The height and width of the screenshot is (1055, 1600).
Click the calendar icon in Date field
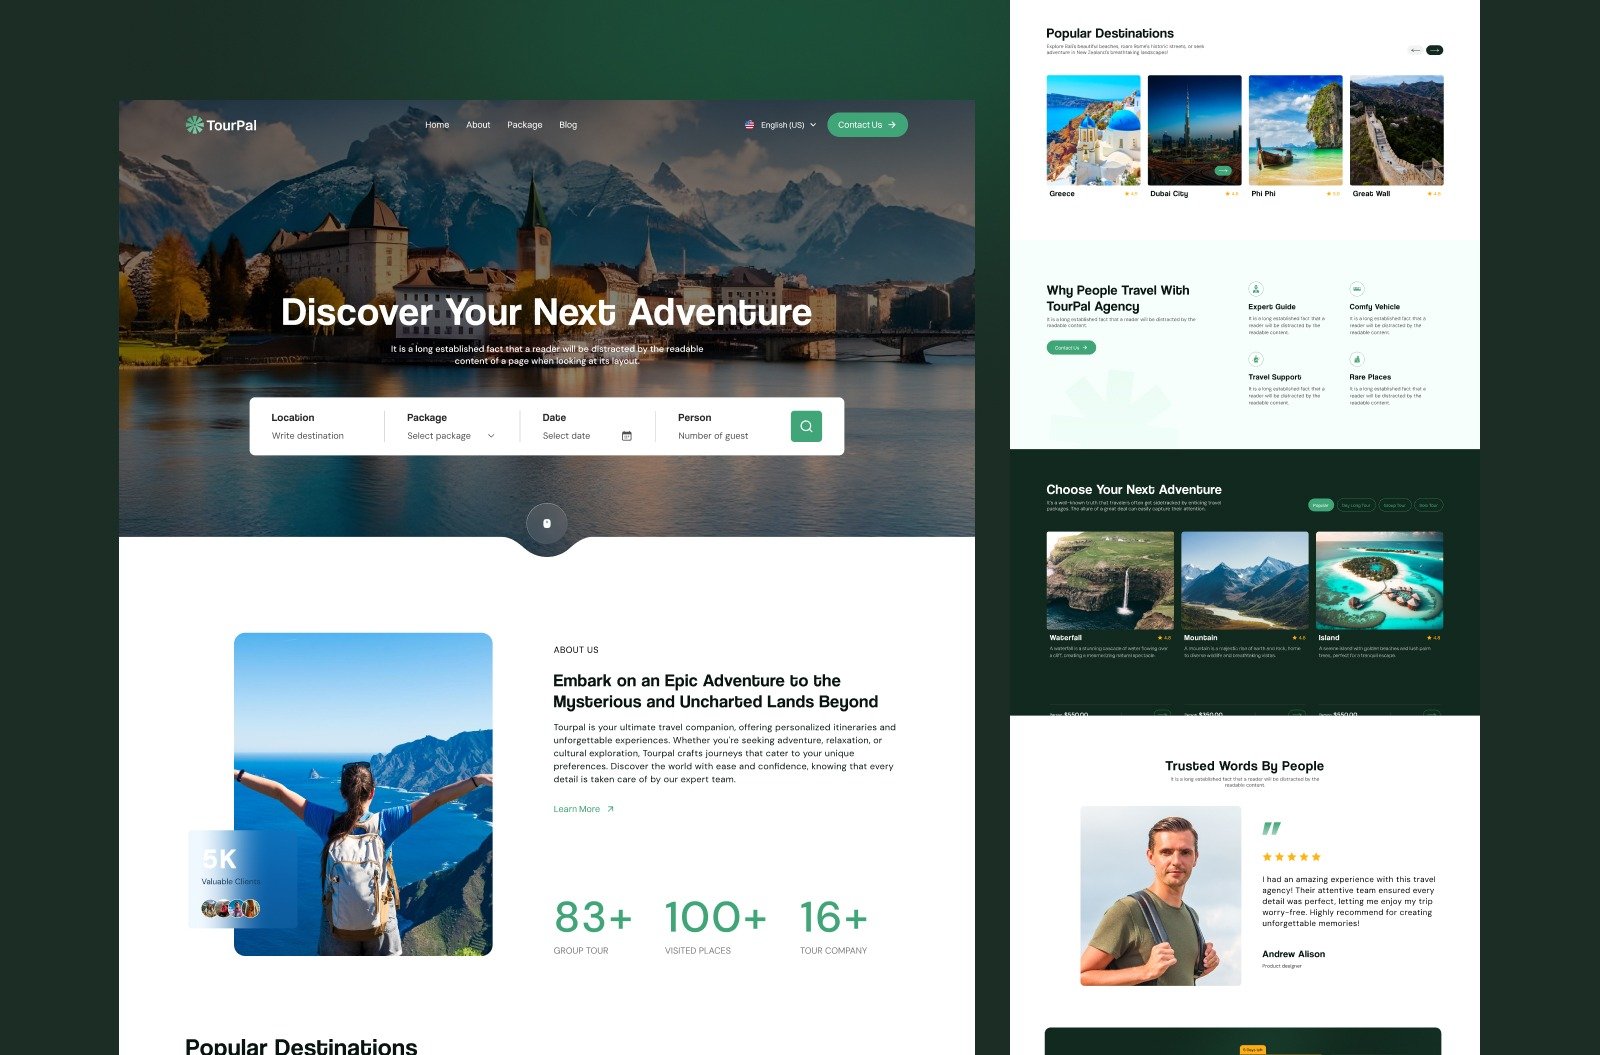tap(627, 436)
